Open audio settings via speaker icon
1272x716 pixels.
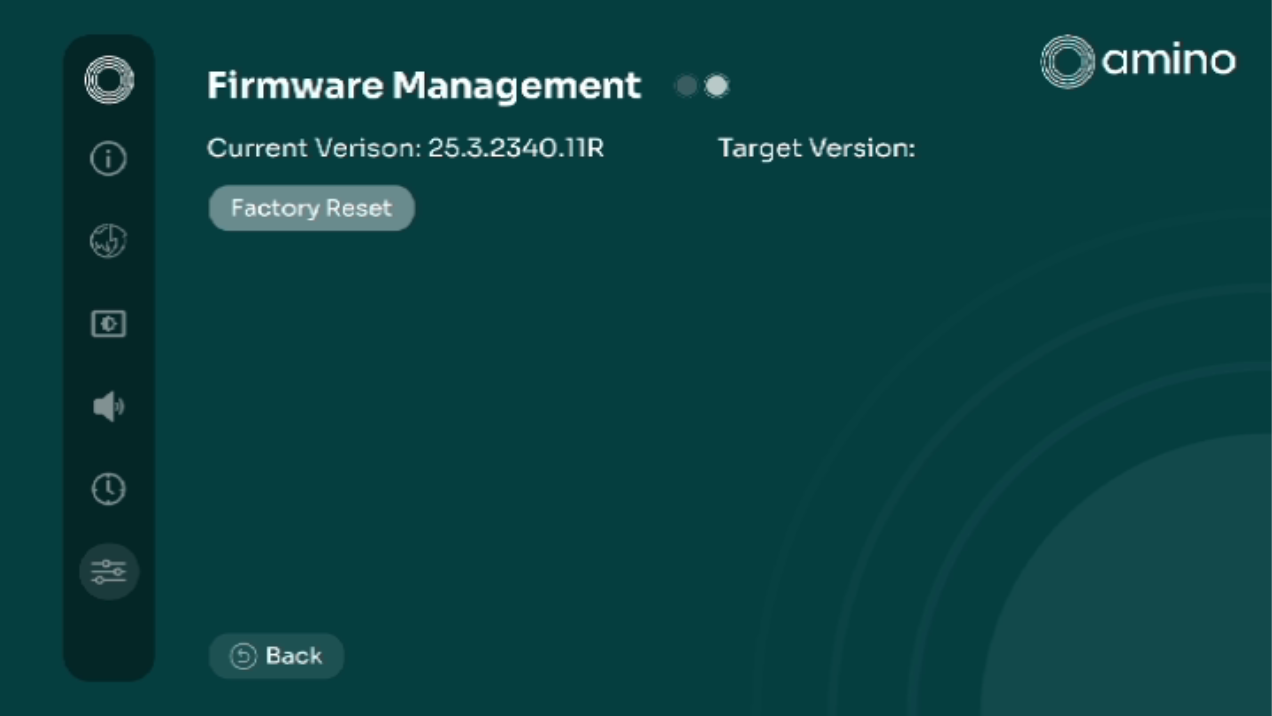click(109, 407)
